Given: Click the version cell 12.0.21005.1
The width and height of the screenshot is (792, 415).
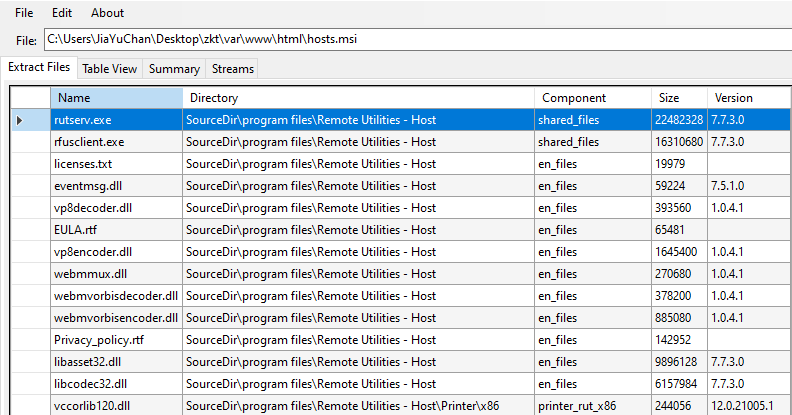Looking at the screenshot, I should (750, 405).
